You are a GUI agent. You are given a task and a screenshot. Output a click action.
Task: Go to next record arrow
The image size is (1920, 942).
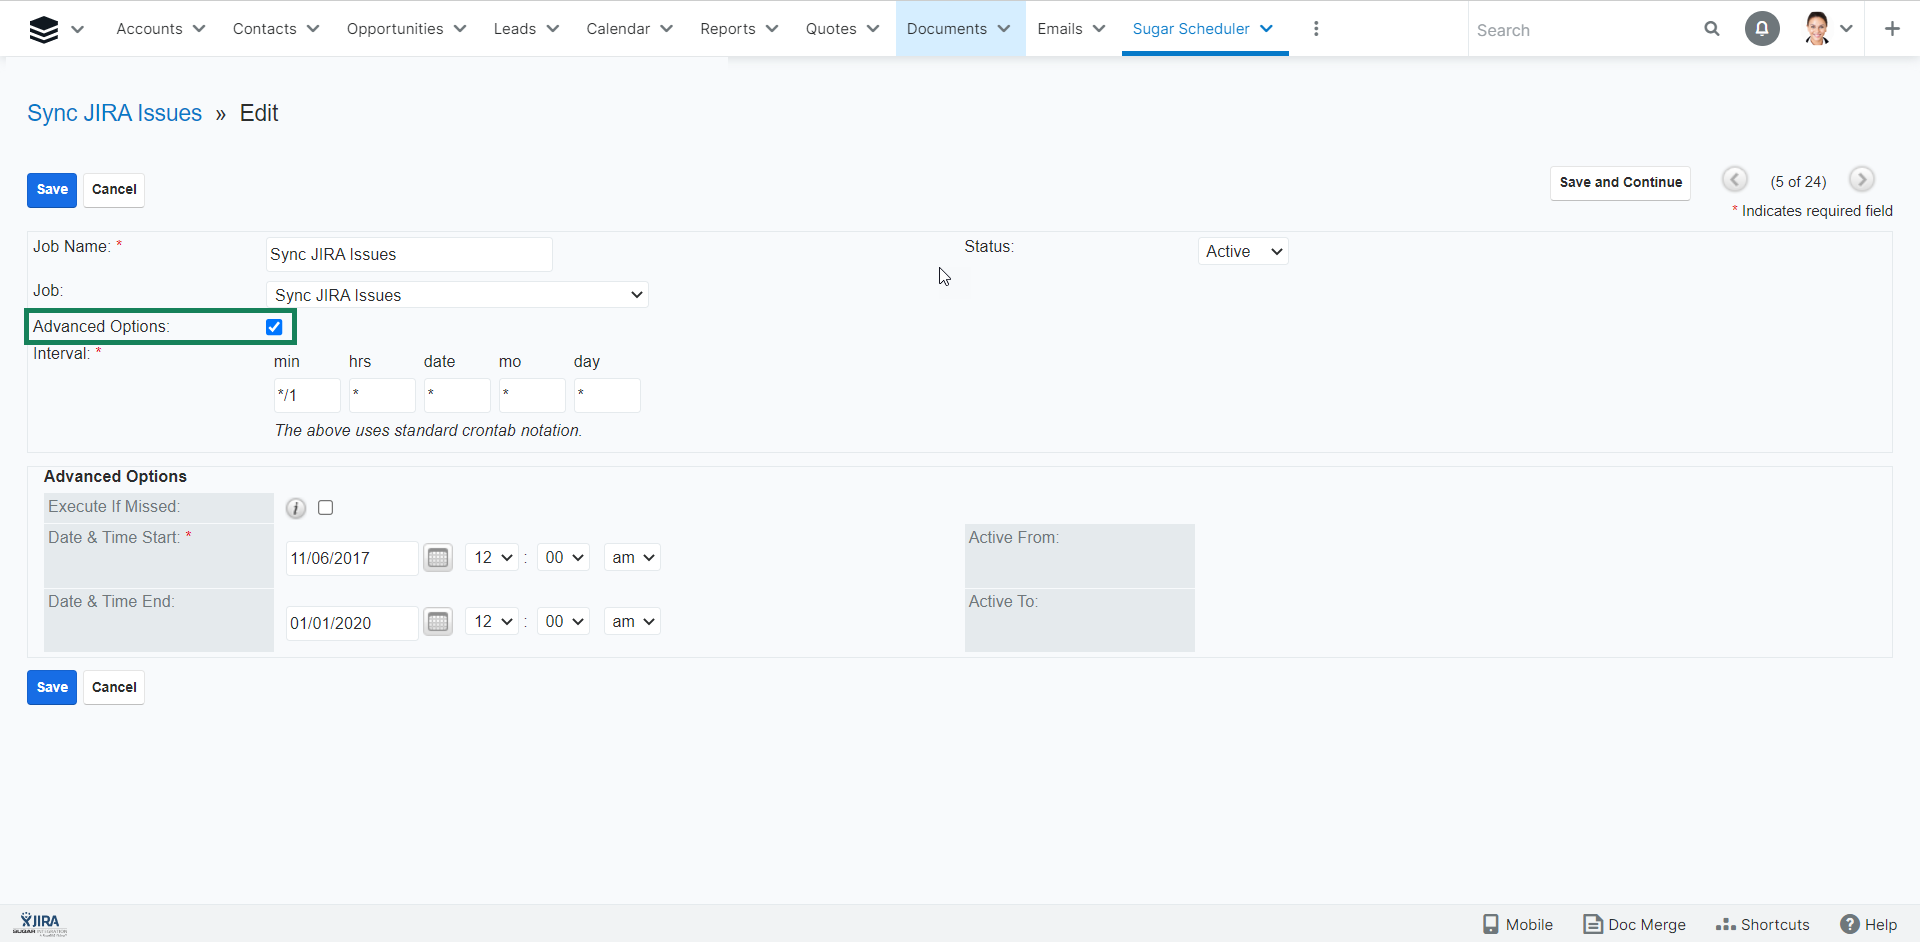tap(1861, 180)
